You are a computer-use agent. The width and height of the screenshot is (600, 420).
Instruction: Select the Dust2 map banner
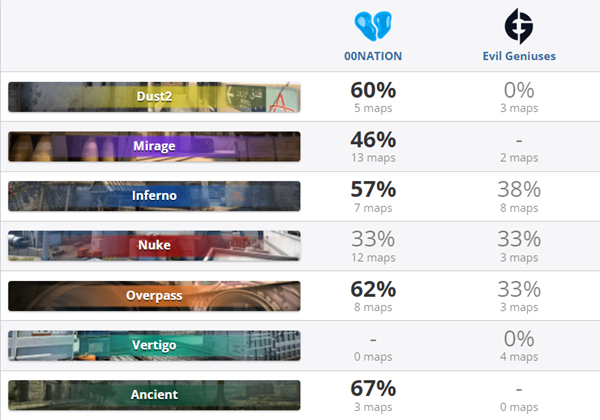(x=154, y=97)
